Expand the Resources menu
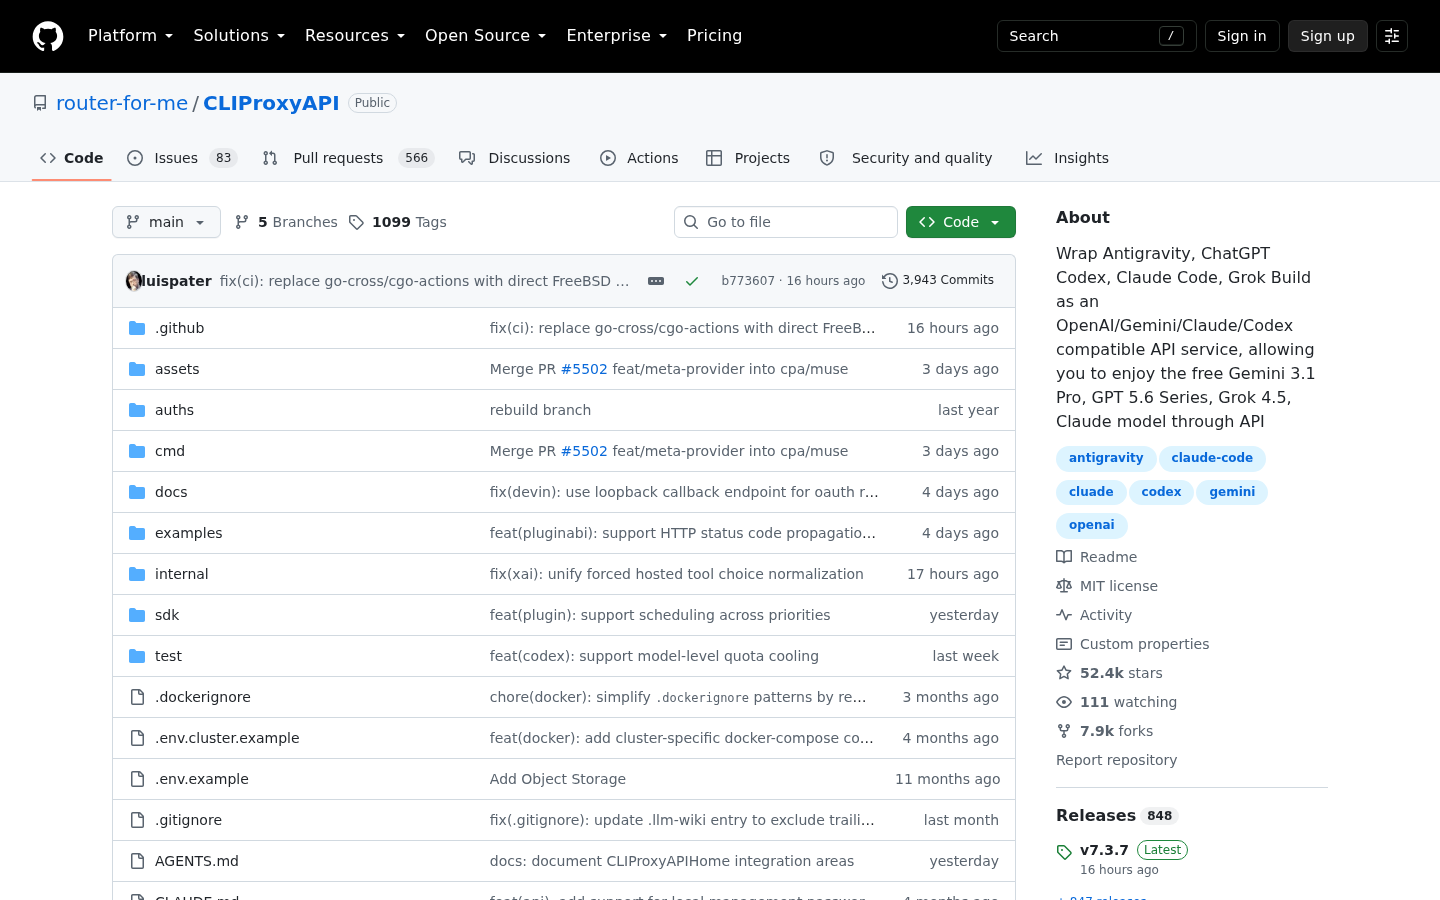Image resolution: width=1440 pixels, height=900 pixels. tap(355, 36)
